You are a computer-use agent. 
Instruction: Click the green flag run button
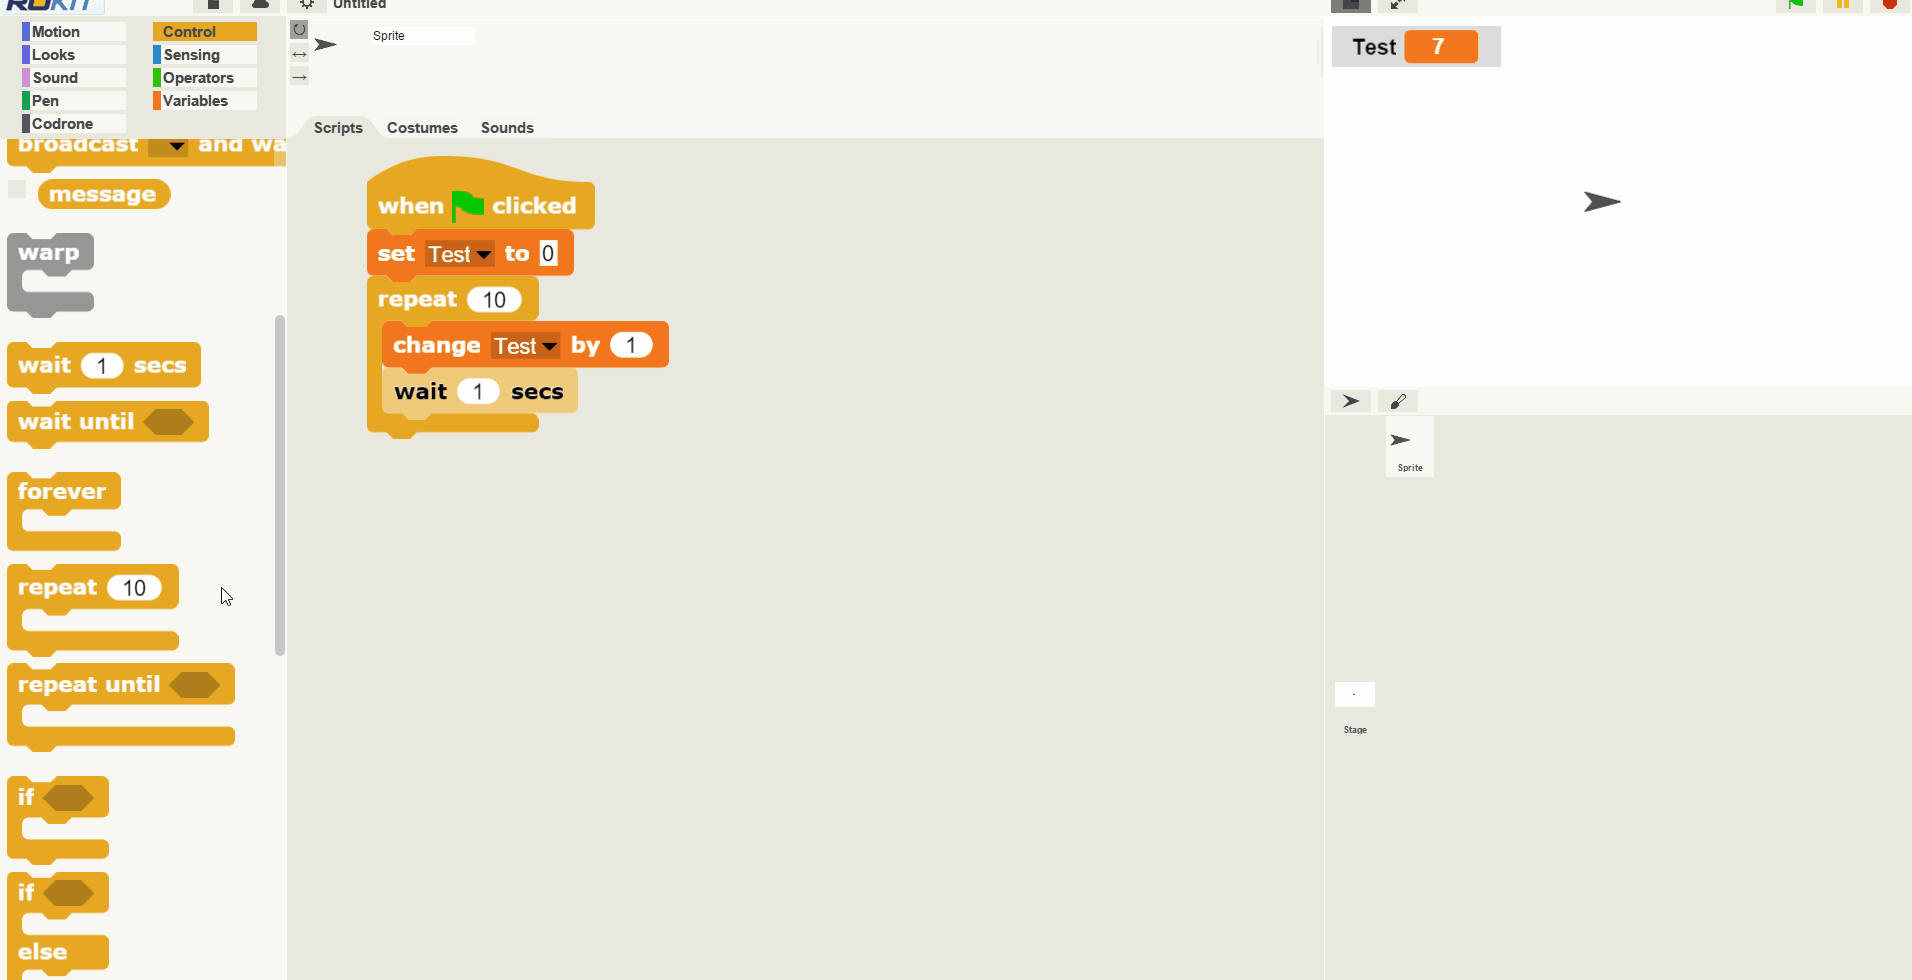pos(1796,4)
